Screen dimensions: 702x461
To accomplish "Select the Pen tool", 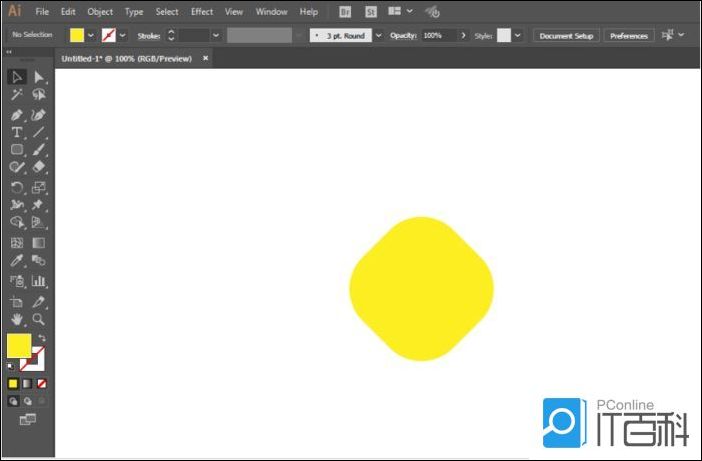I will click(17, 114).
